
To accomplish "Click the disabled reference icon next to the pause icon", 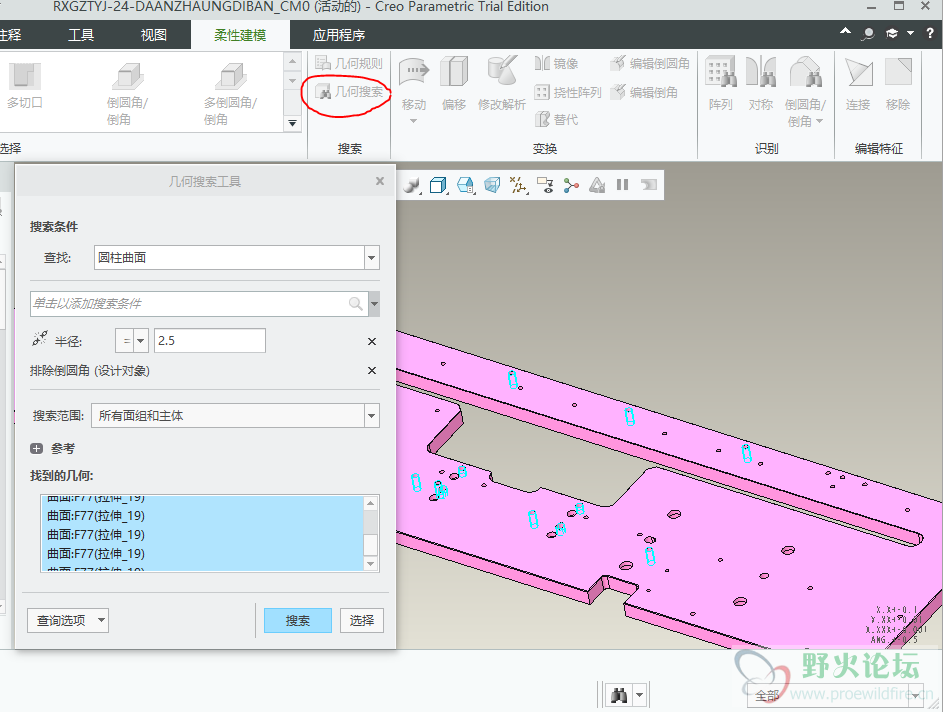I will 648,185.
